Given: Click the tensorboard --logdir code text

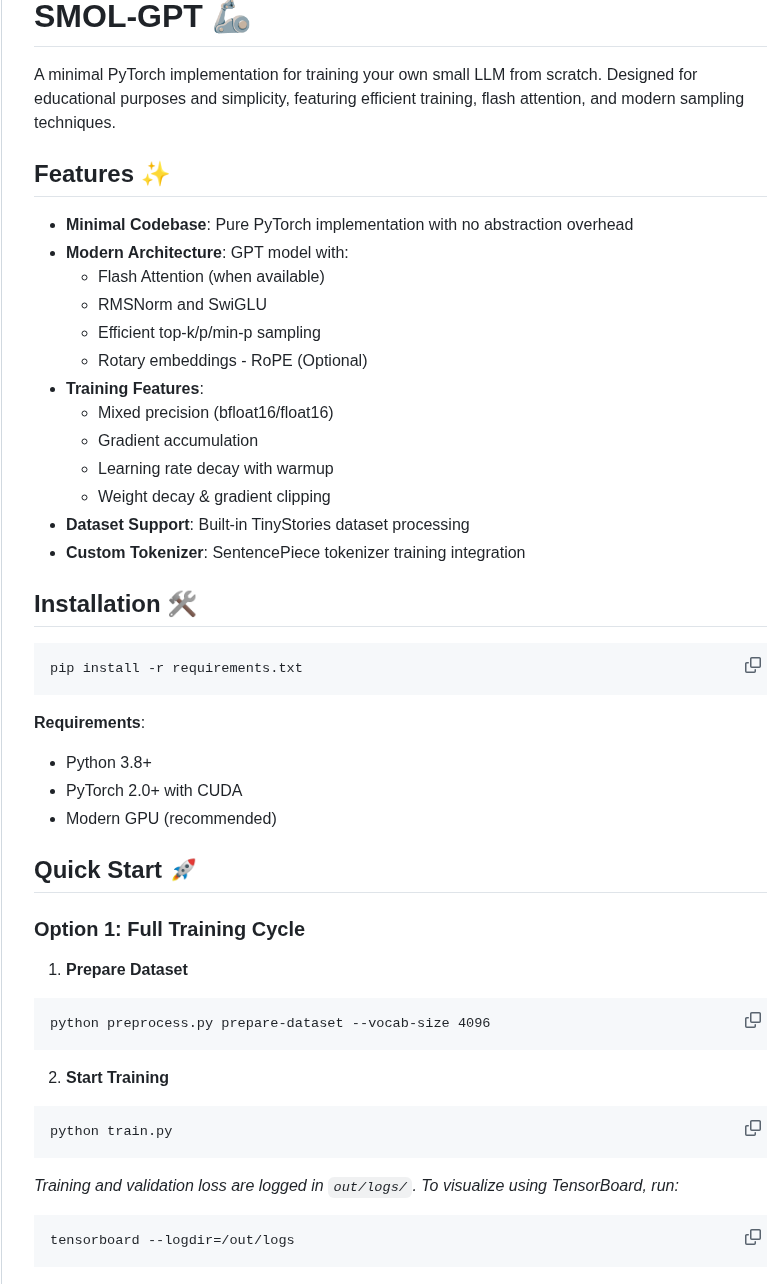Looking at the screenshot, I should click(172, 1240).
